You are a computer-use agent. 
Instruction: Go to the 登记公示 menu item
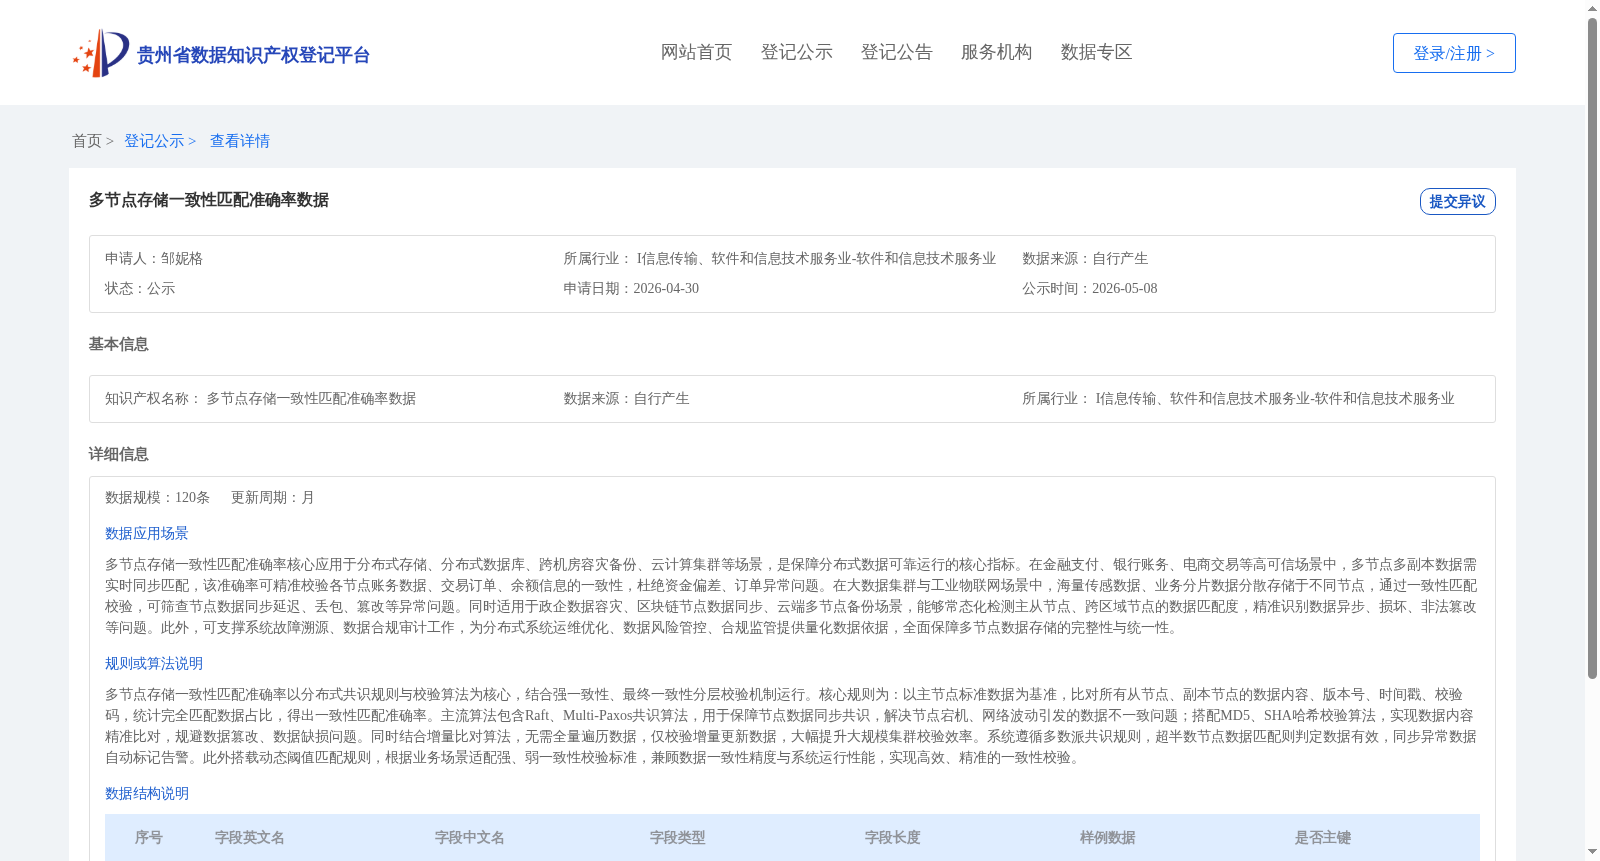click(796, 52)
